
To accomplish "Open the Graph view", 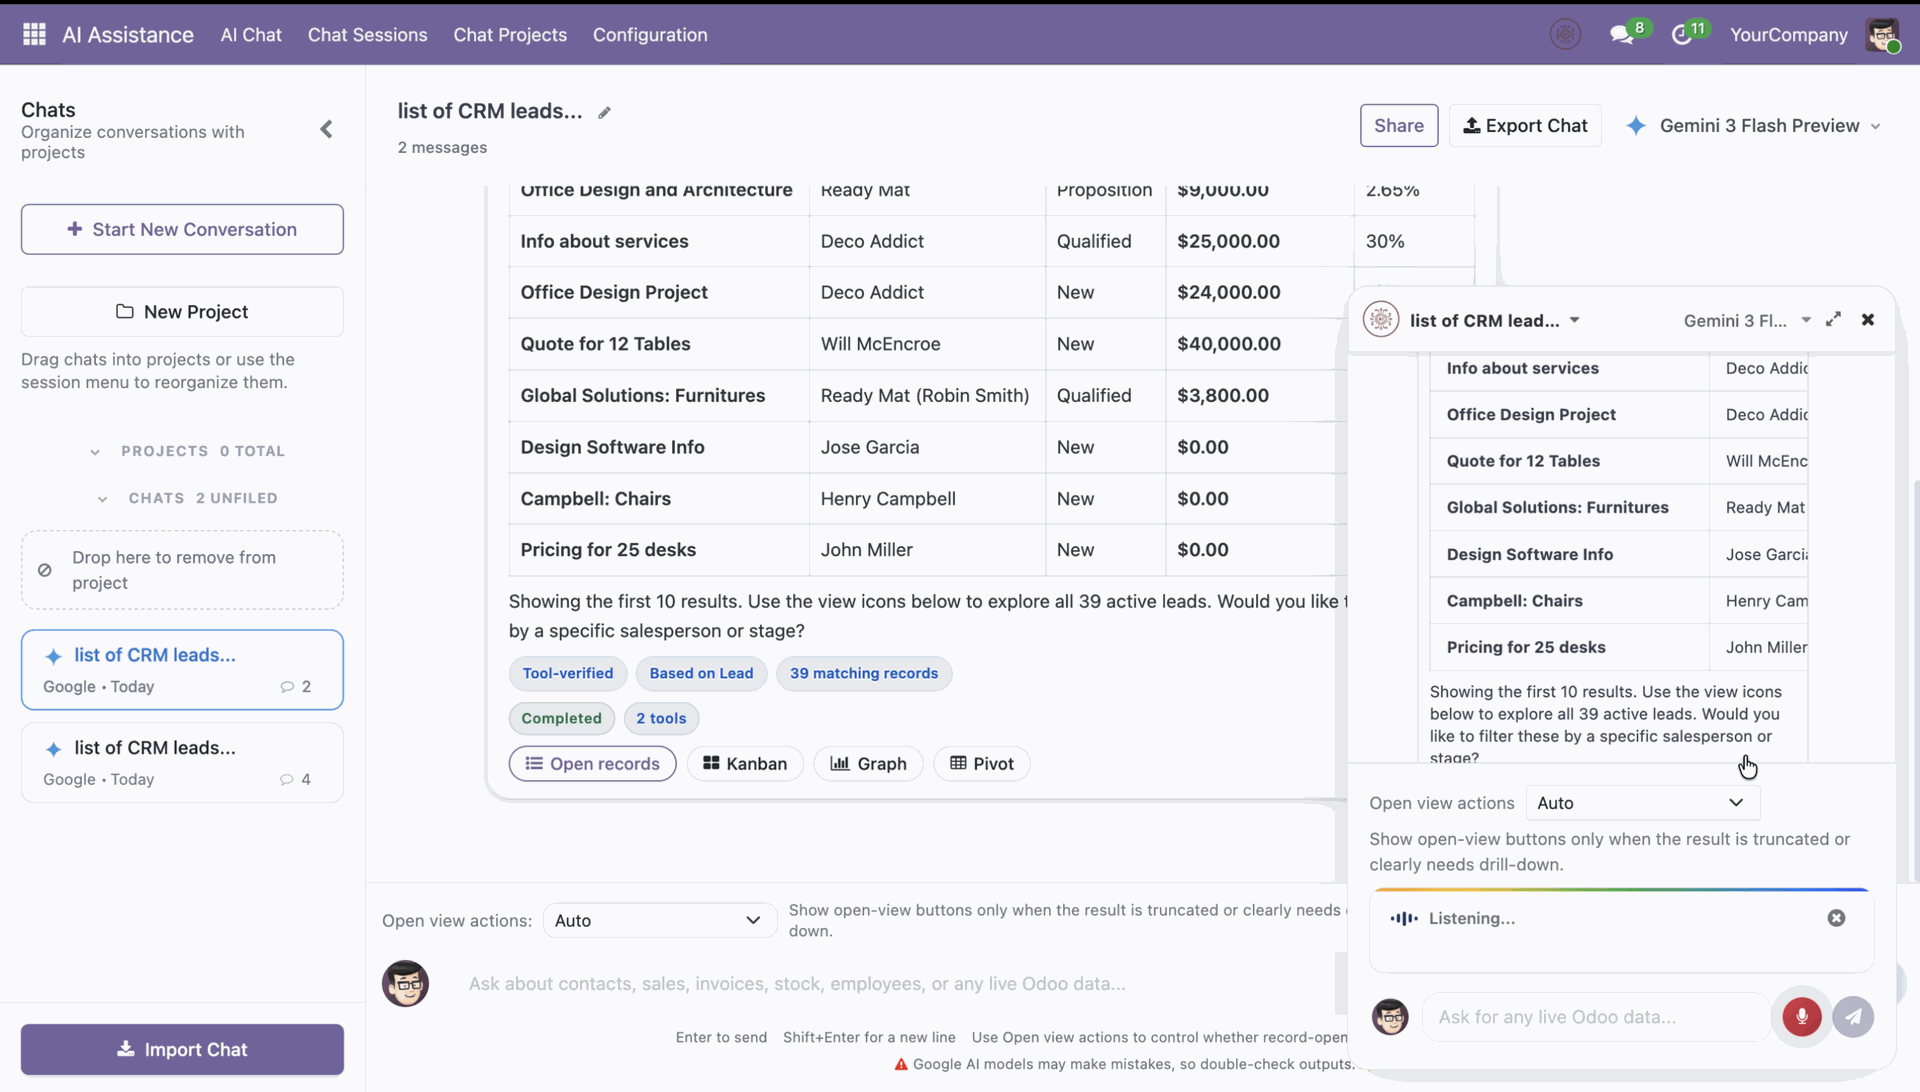I will (868, 764).
